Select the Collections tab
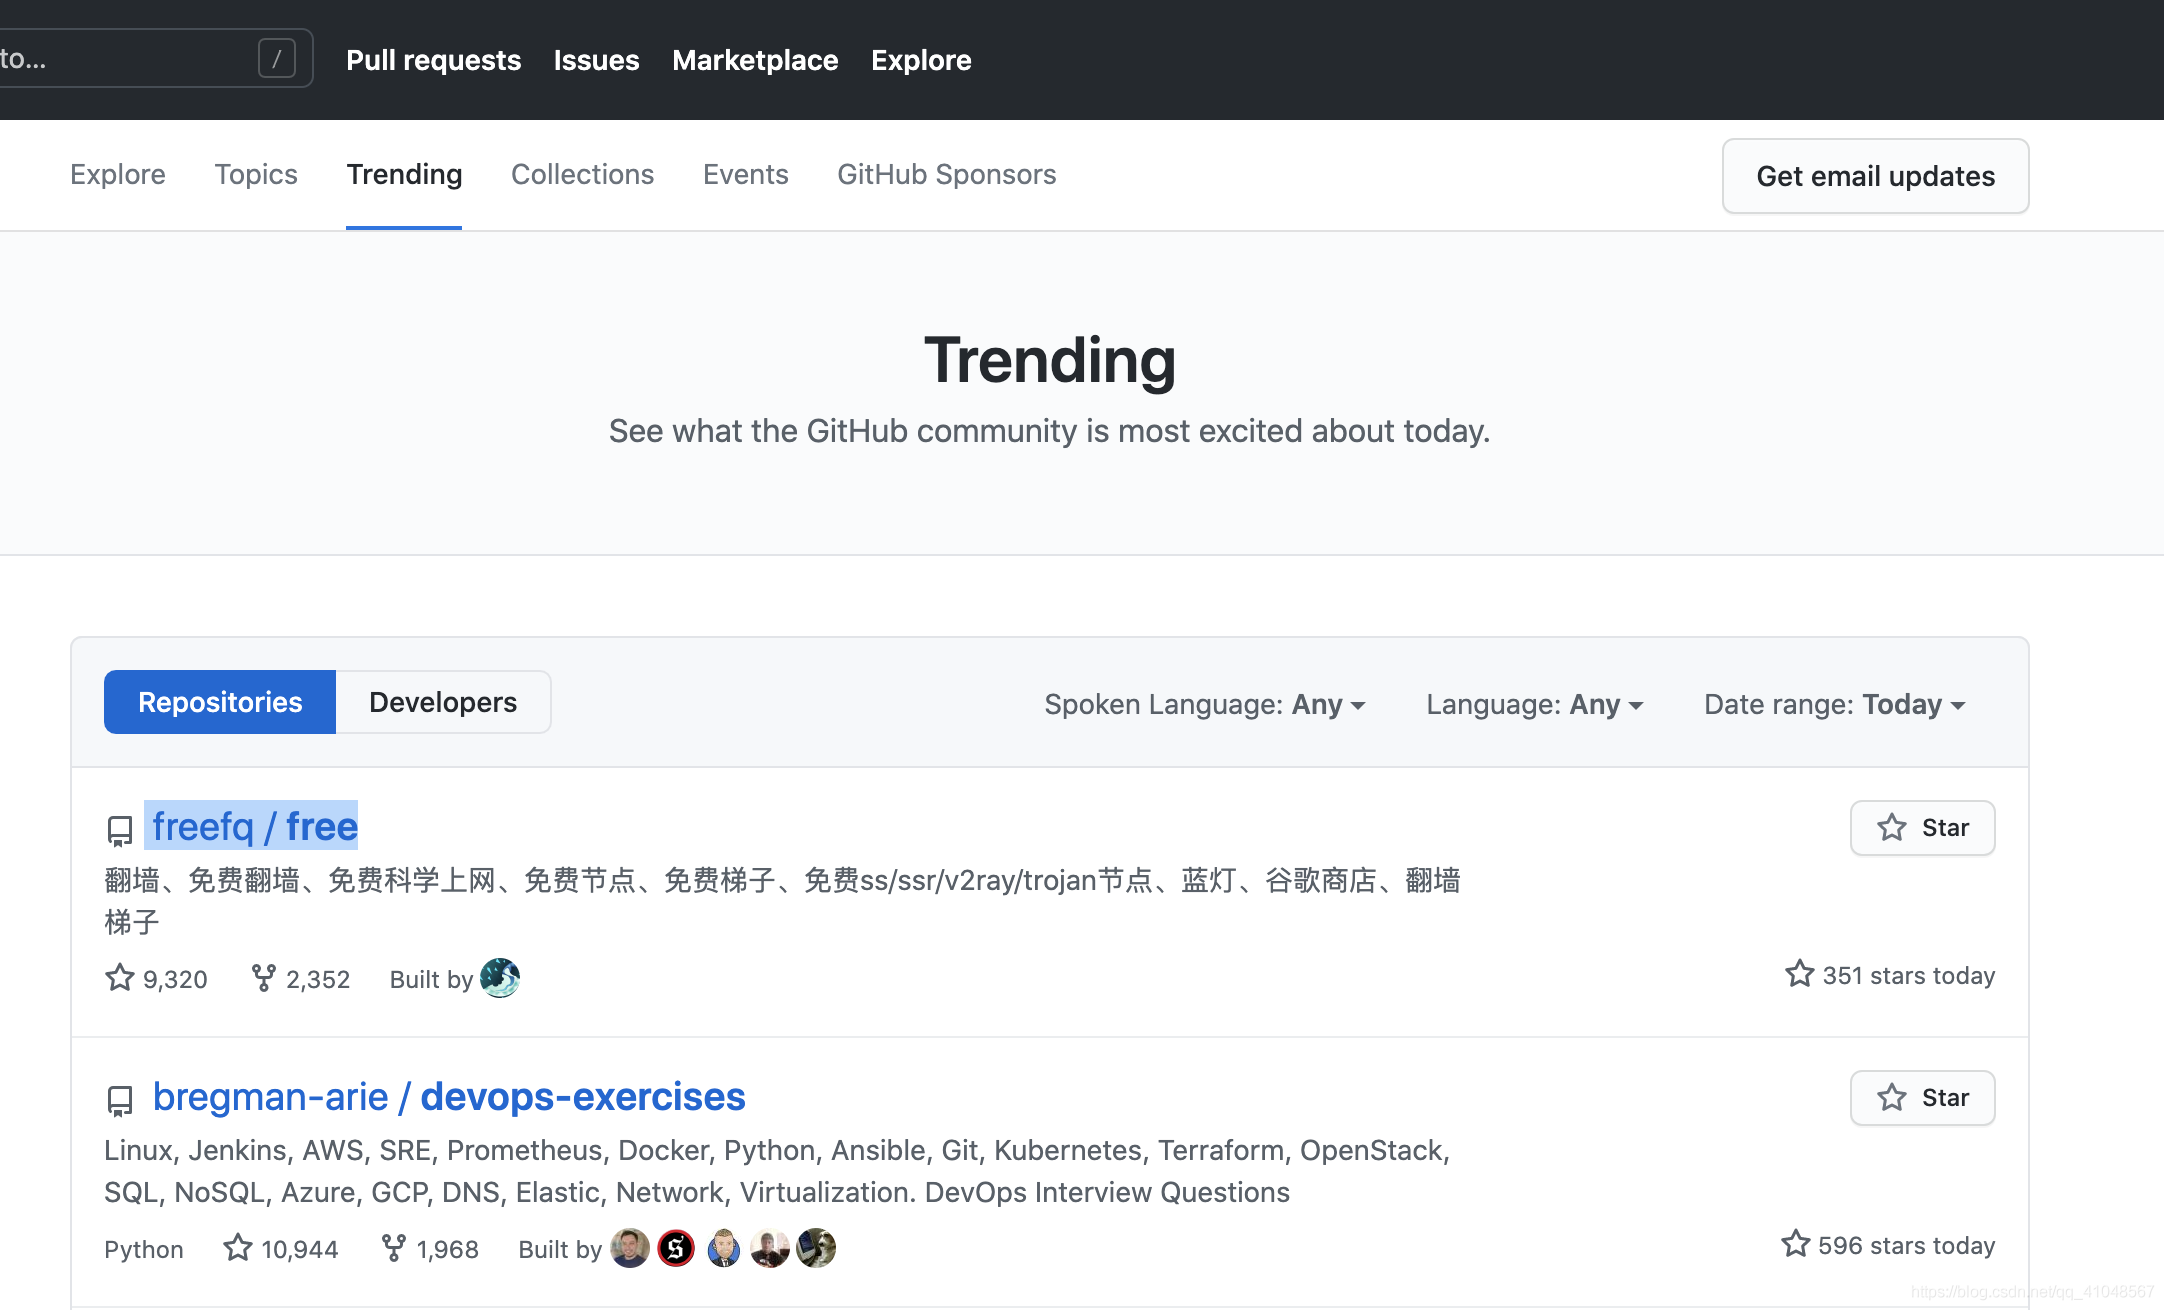This screenshot has height=1310, width=2164. coord(582,174)
